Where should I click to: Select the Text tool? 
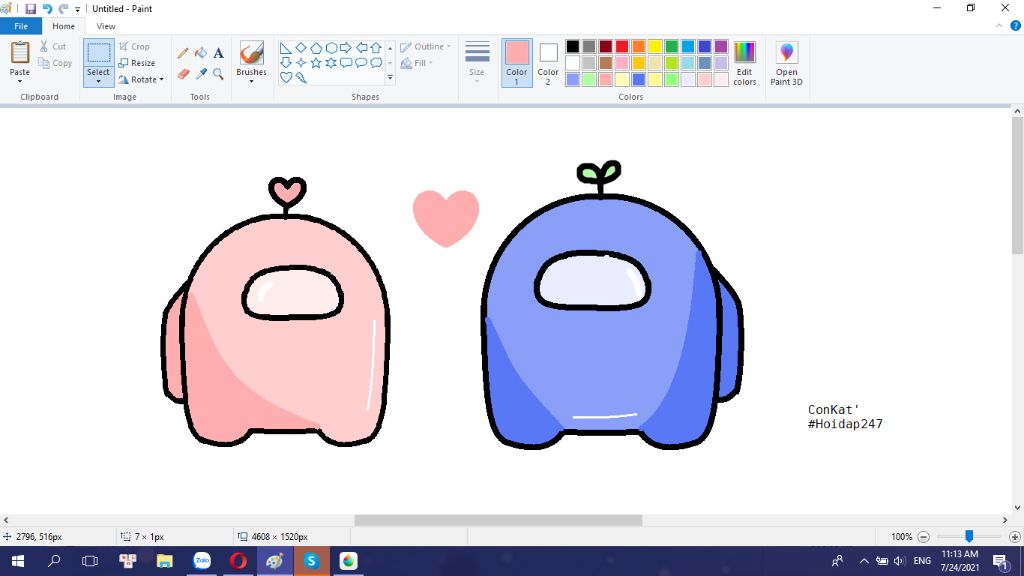218,54
